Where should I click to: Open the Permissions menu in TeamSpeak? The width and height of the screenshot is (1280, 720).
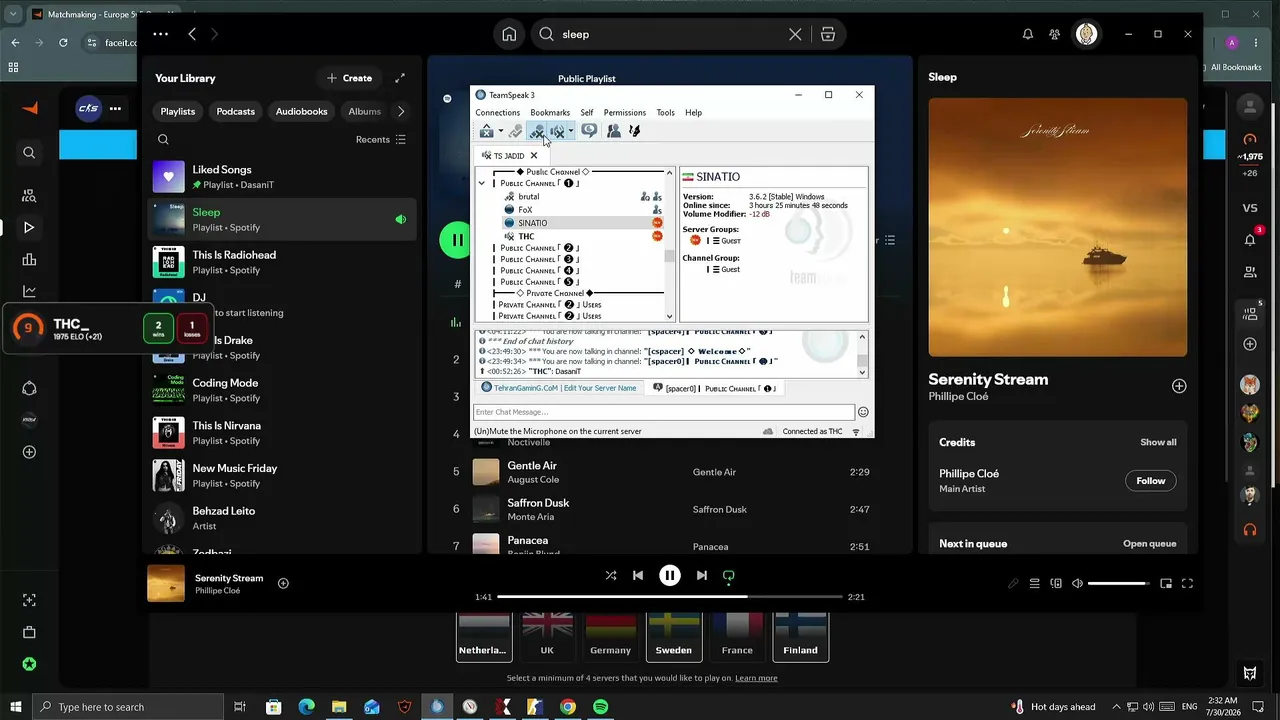tap(625, 113)
